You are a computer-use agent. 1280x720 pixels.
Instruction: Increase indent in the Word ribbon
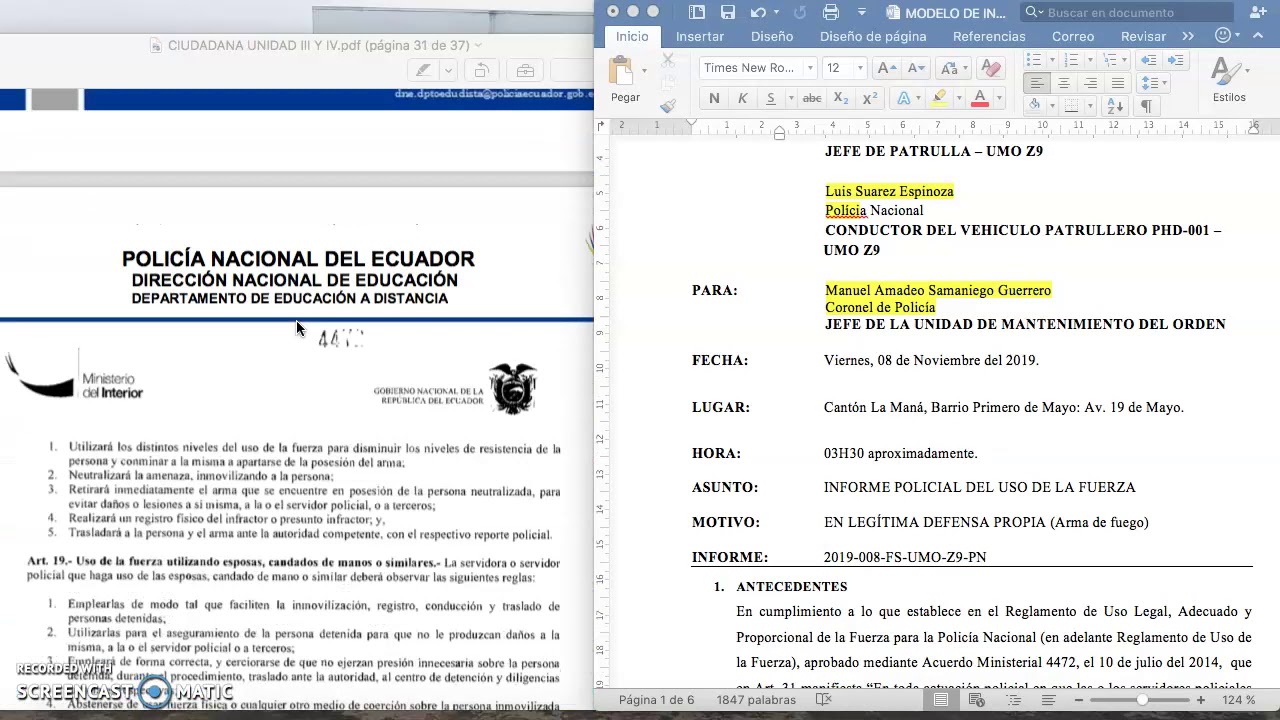click(1176, 61)
